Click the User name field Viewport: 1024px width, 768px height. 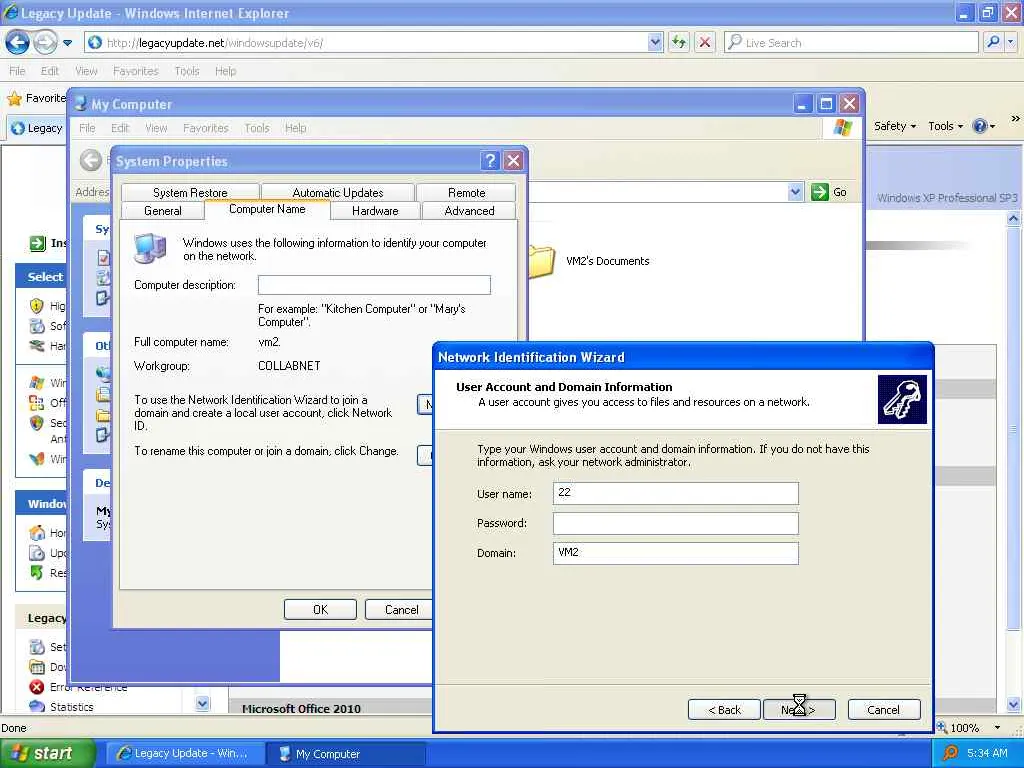675,493
